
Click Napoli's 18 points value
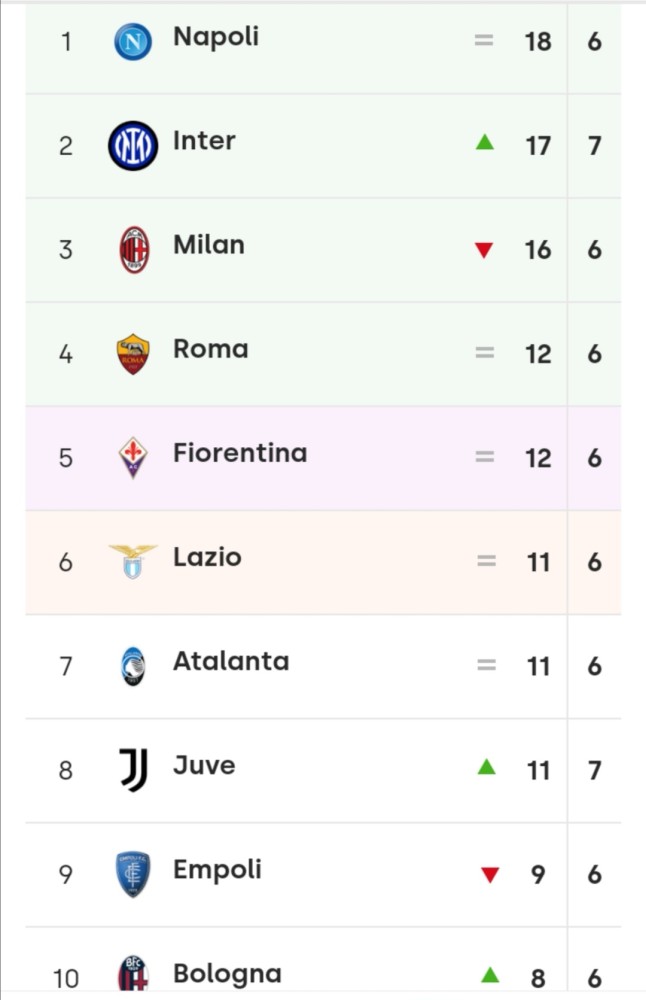pos(538,42)
